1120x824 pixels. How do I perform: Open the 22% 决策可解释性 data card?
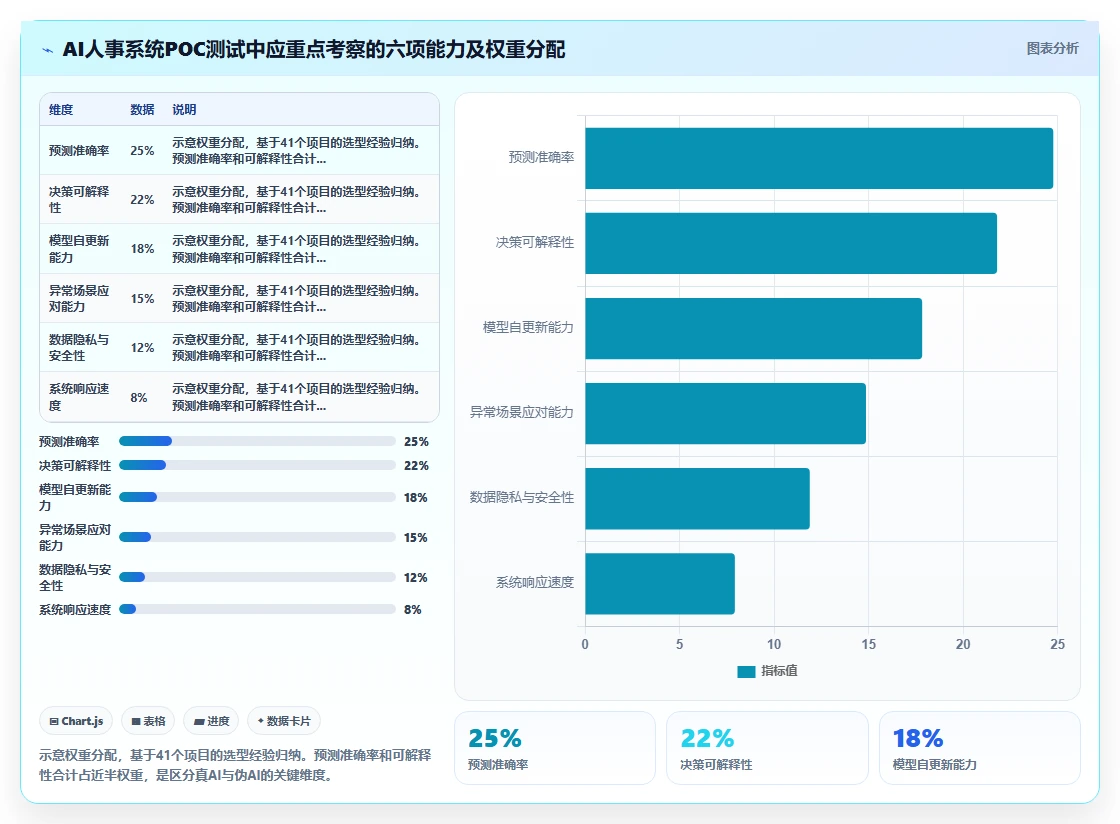[x=767, y=748]
